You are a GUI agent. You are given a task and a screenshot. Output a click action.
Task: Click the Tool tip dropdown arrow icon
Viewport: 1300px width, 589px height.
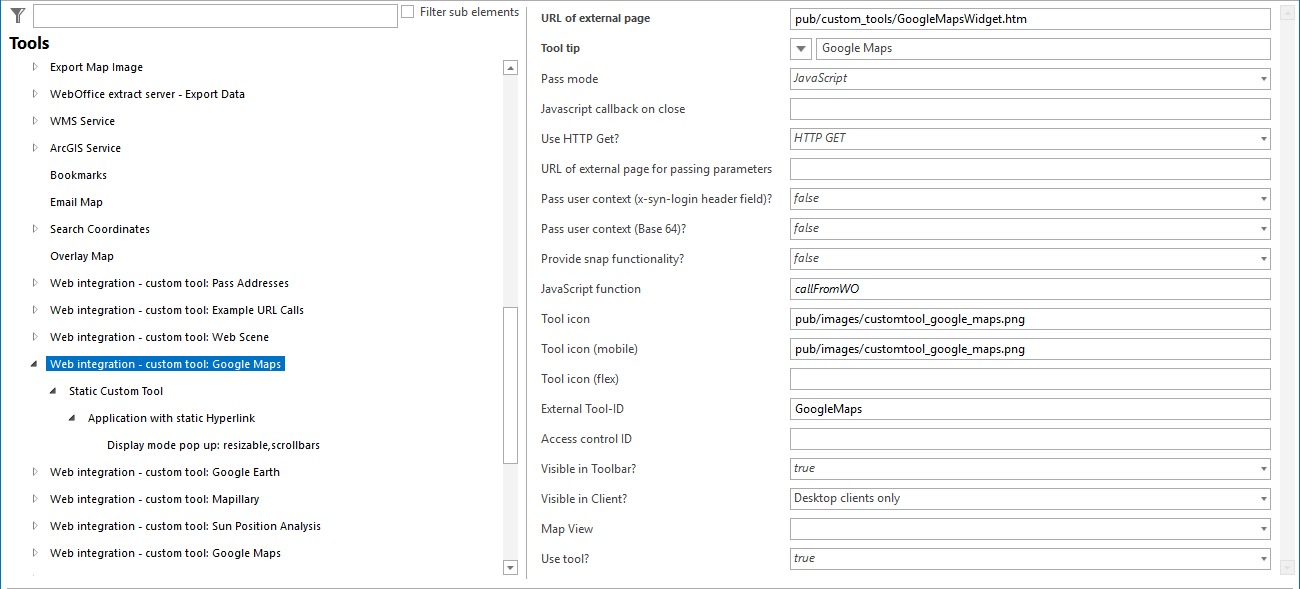[800, 48]
